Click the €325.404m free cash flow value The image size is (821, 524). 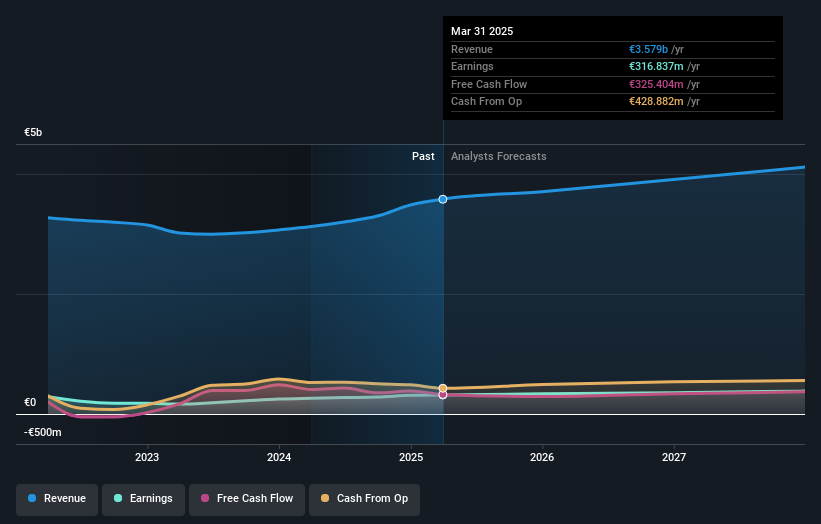tap(656, 84)
